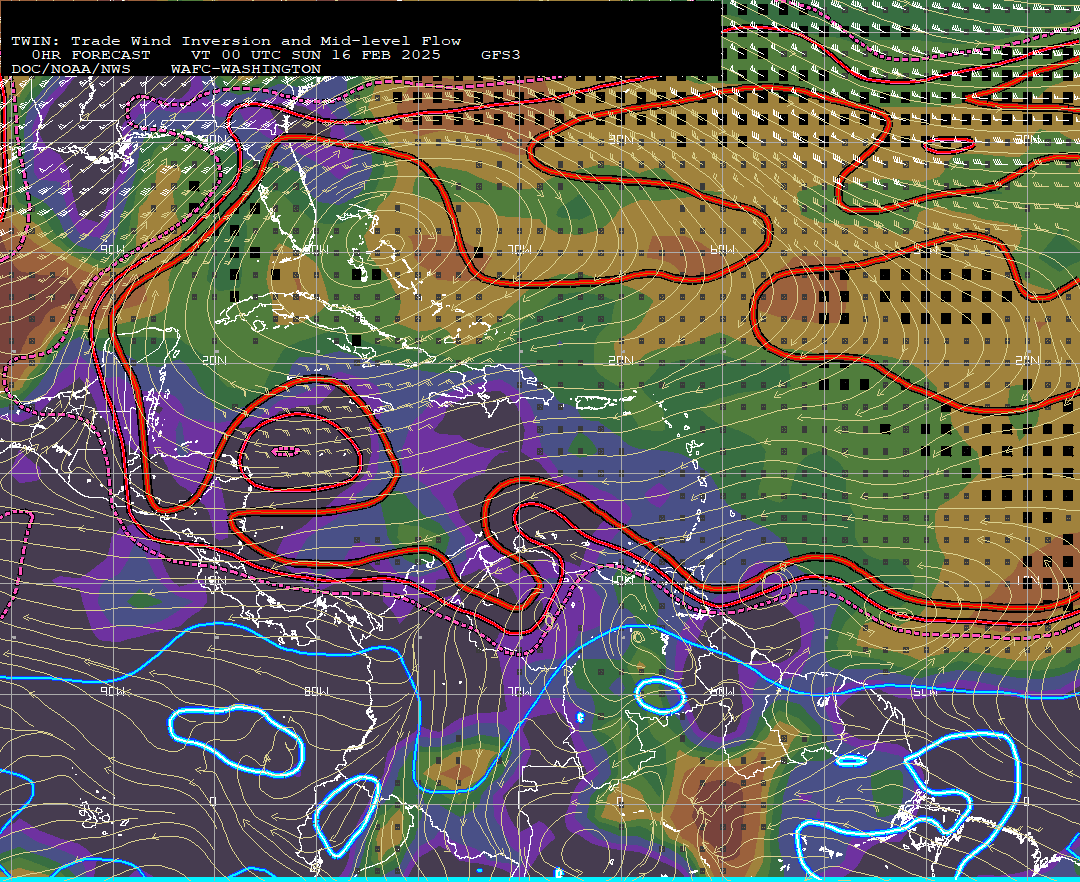Click the '70W' longitude label over Colombia
This screenshot has width=1080, height=882.
coord(520,691)
